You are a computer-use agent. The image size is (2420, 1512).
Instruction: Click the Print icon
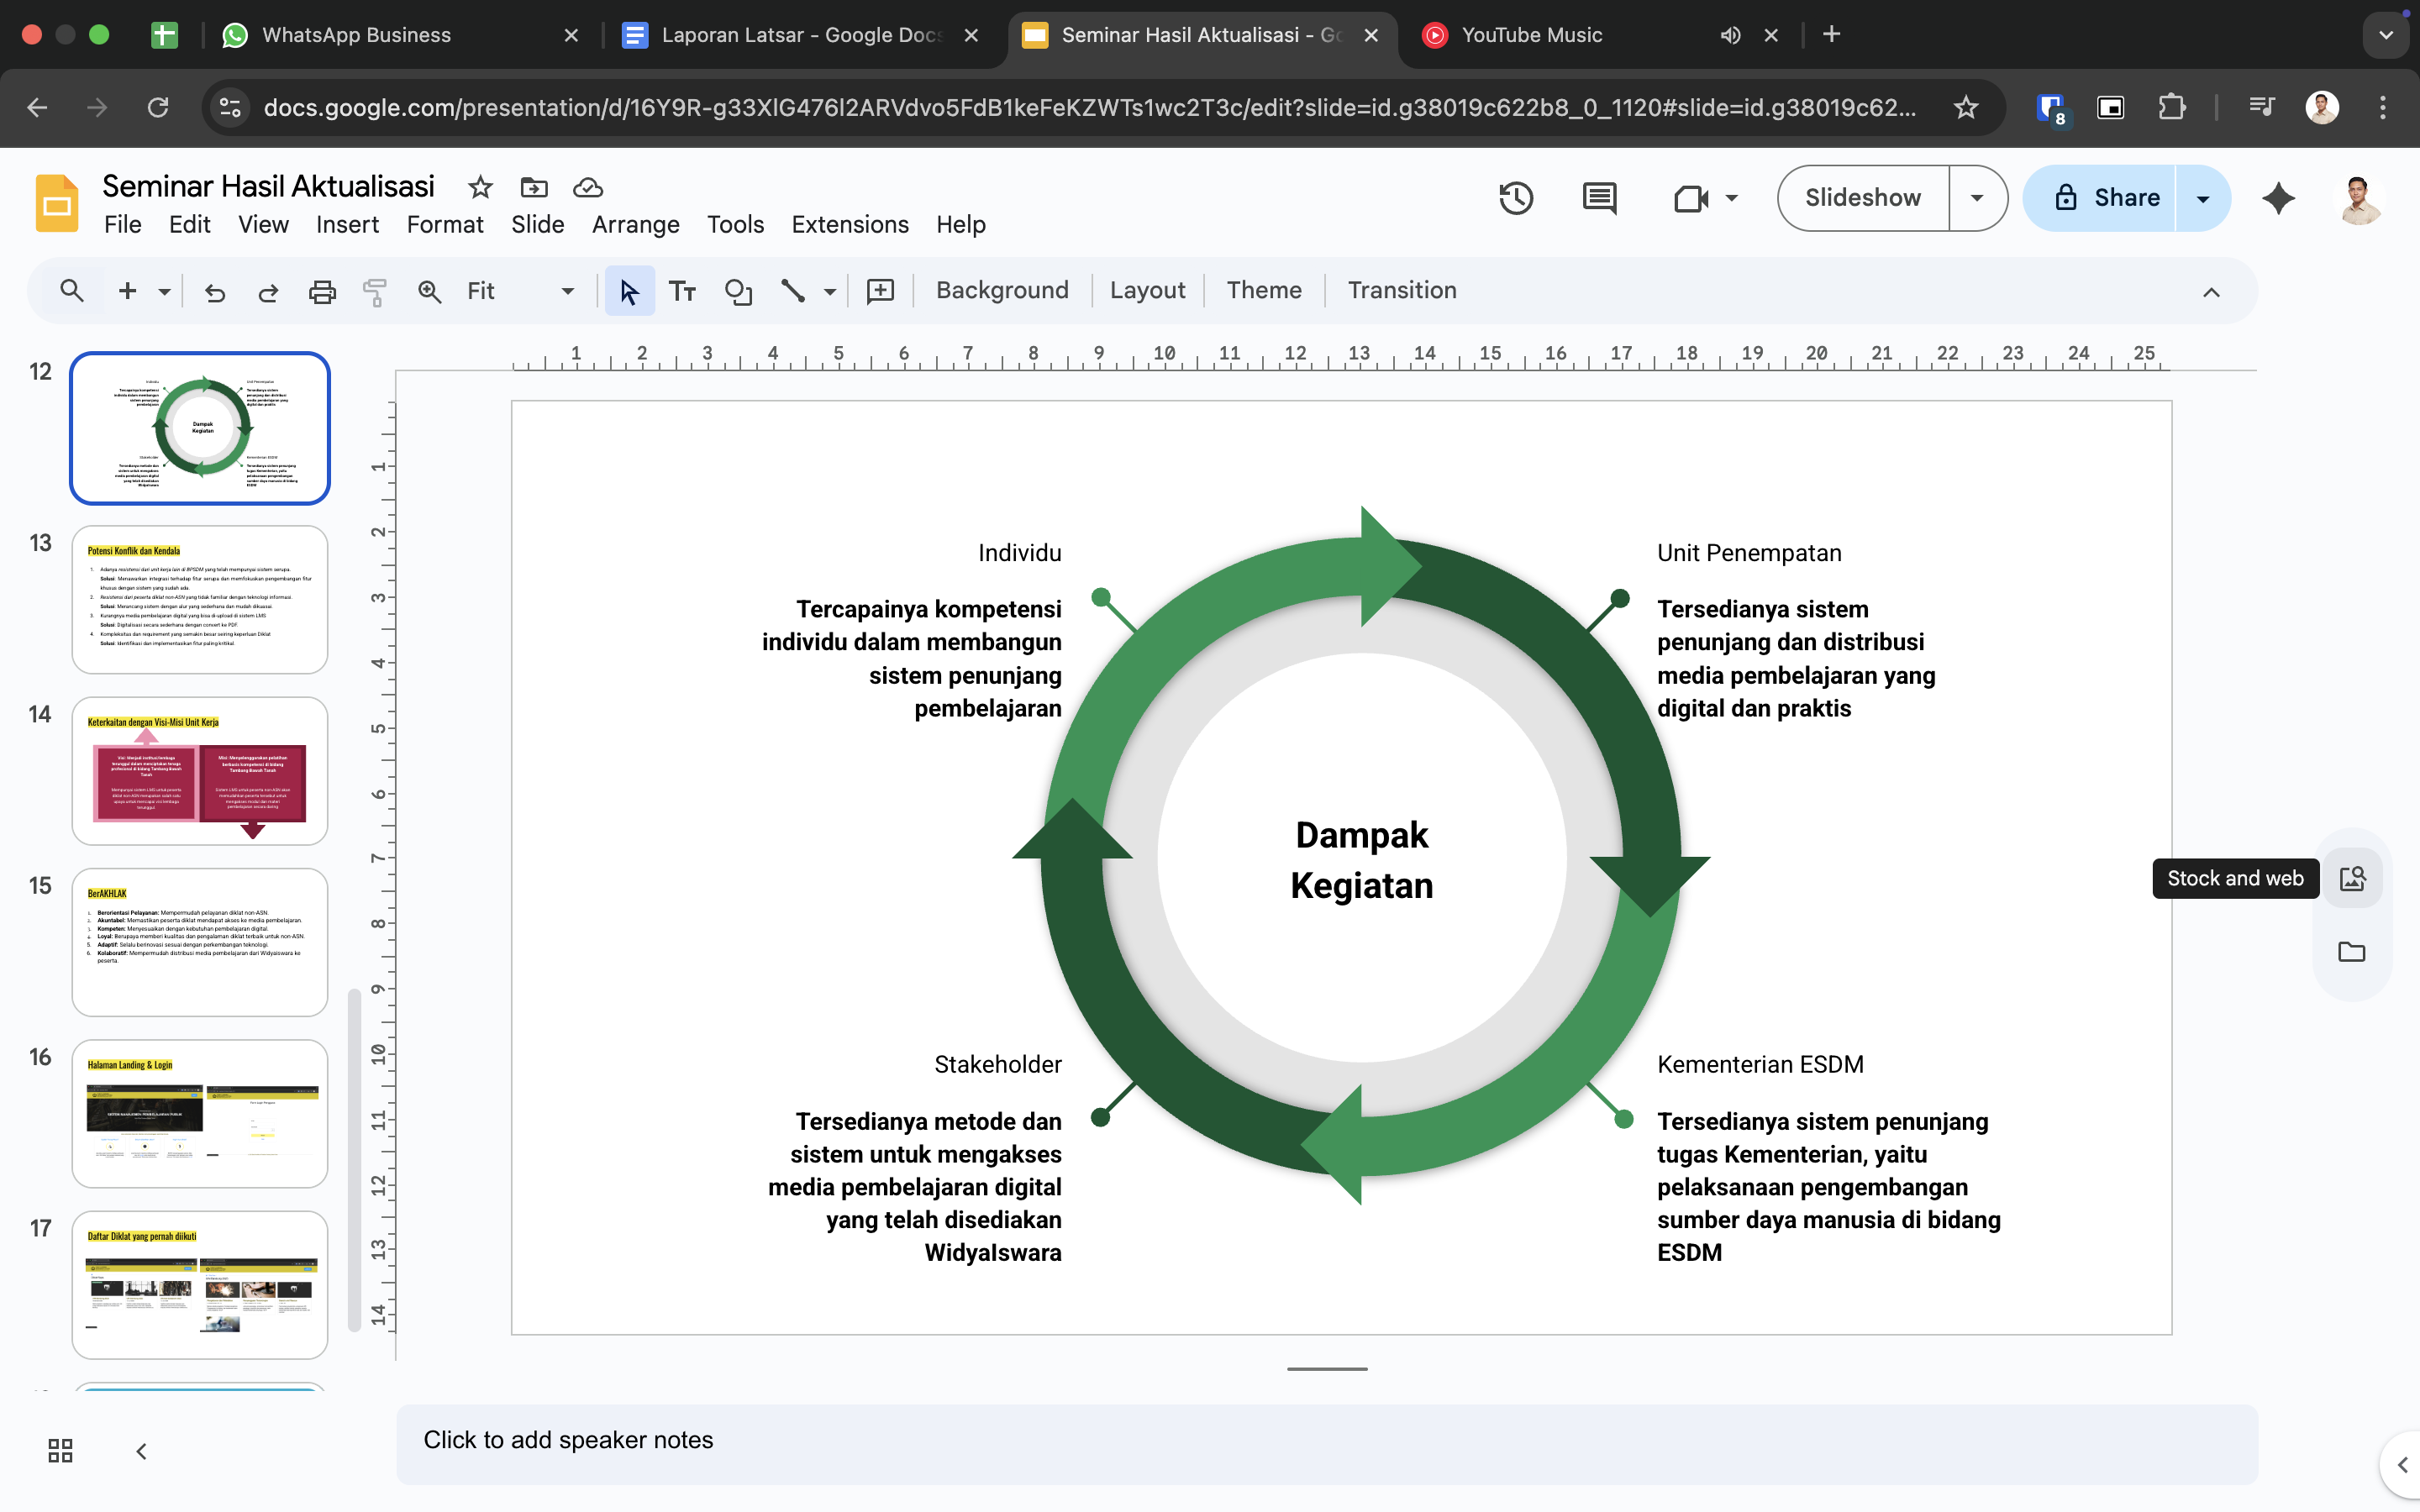[322, 291]
